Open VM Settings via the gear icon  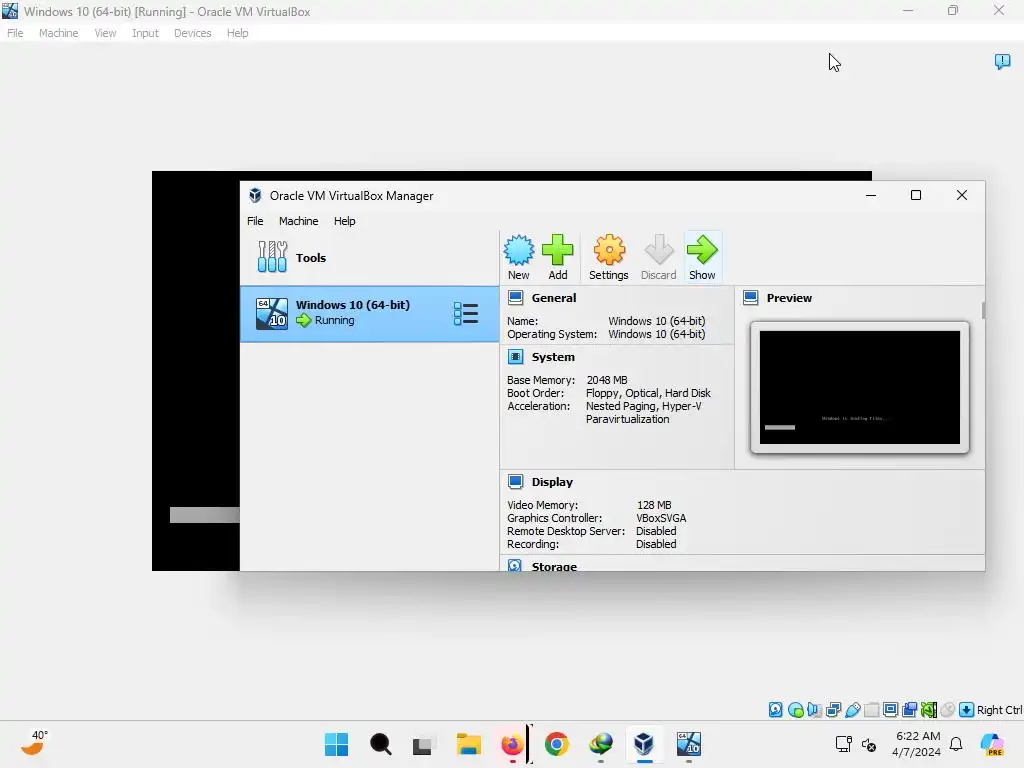[x=609, y=257]
